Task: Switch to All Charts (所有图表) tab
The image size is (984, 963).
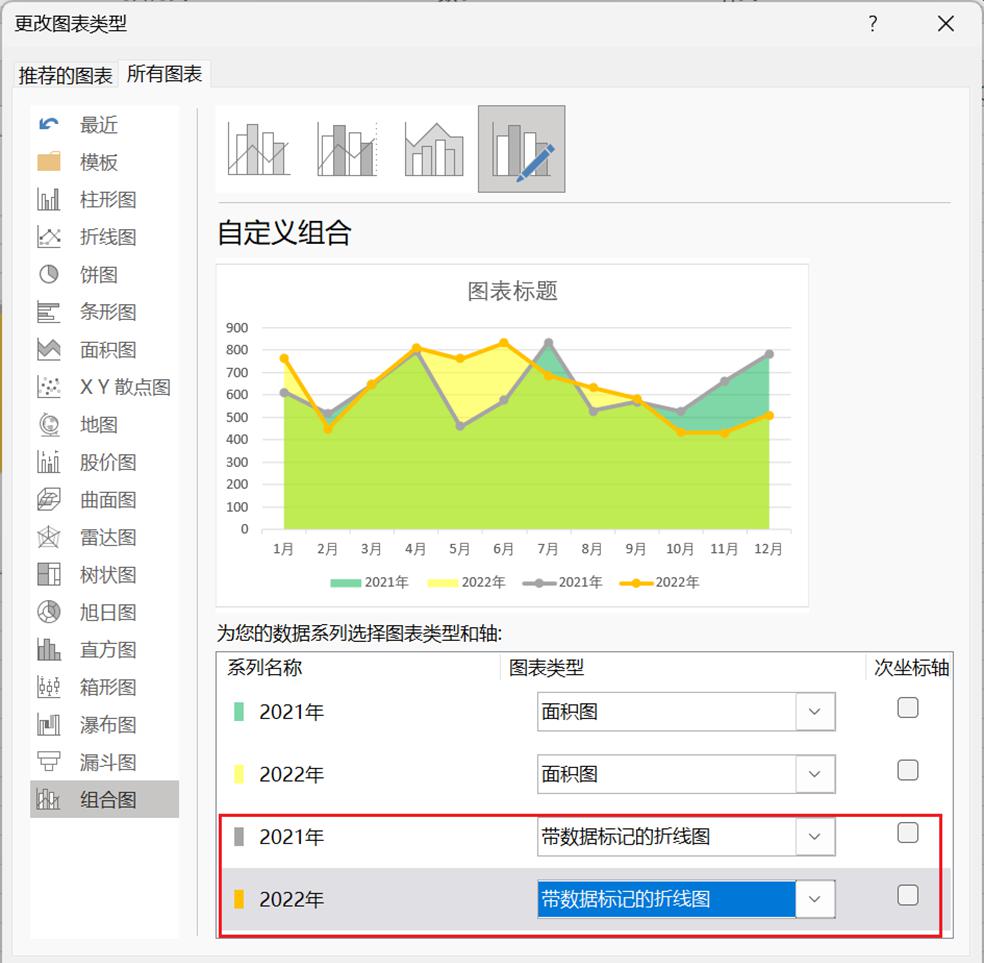Action: pos(164,74)
